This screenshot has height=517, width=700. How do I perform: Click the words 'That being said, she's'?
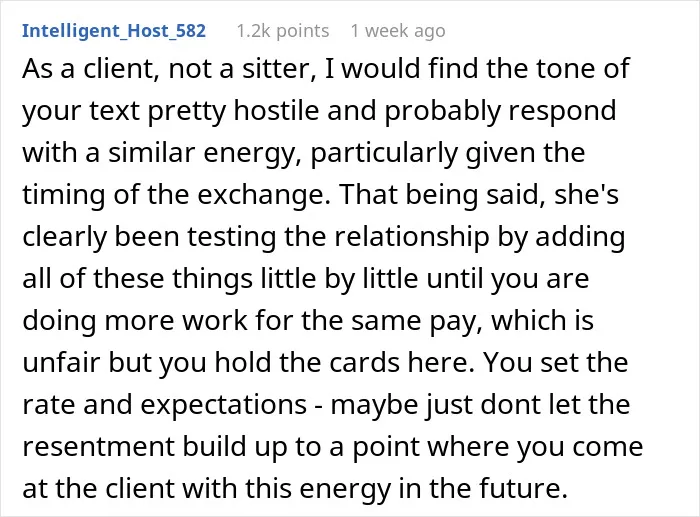479,195
